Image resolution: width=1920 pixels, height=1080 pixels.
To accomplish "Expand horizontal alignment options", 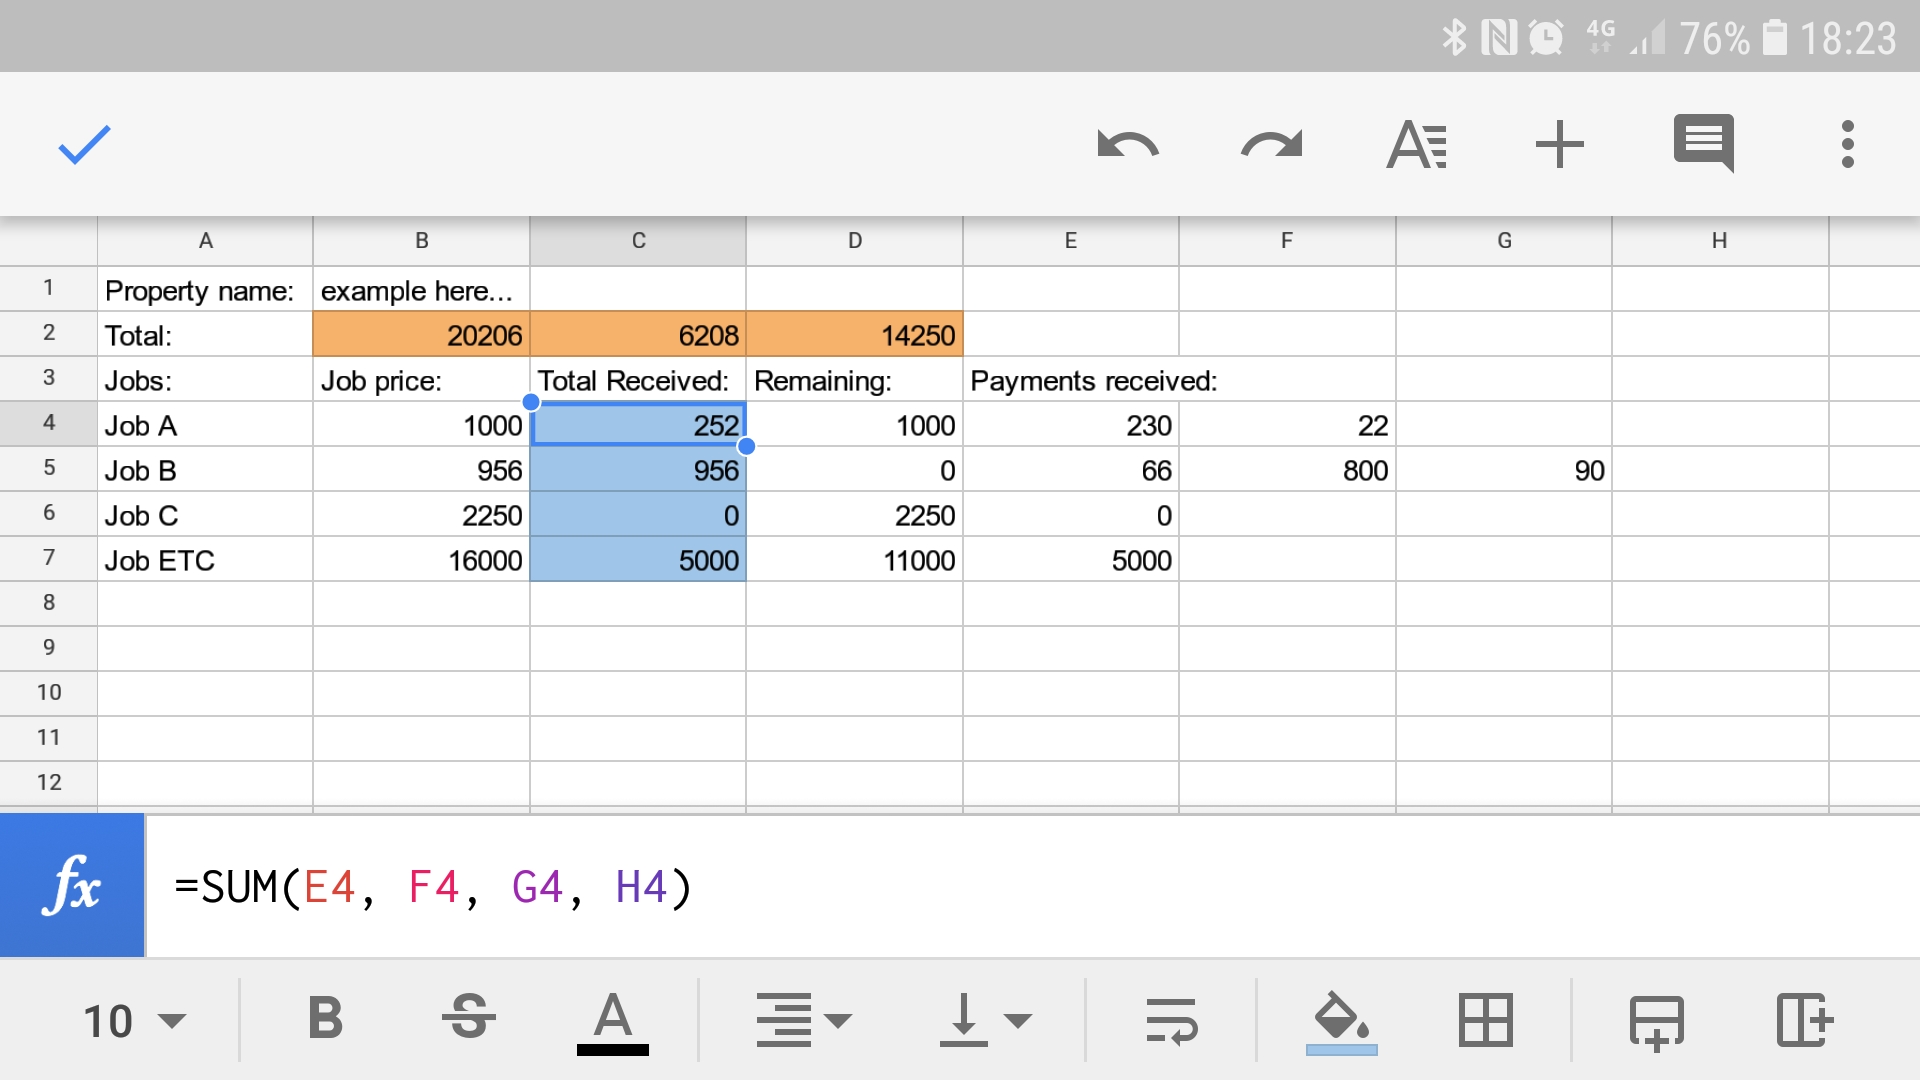I will [803, 1020].
